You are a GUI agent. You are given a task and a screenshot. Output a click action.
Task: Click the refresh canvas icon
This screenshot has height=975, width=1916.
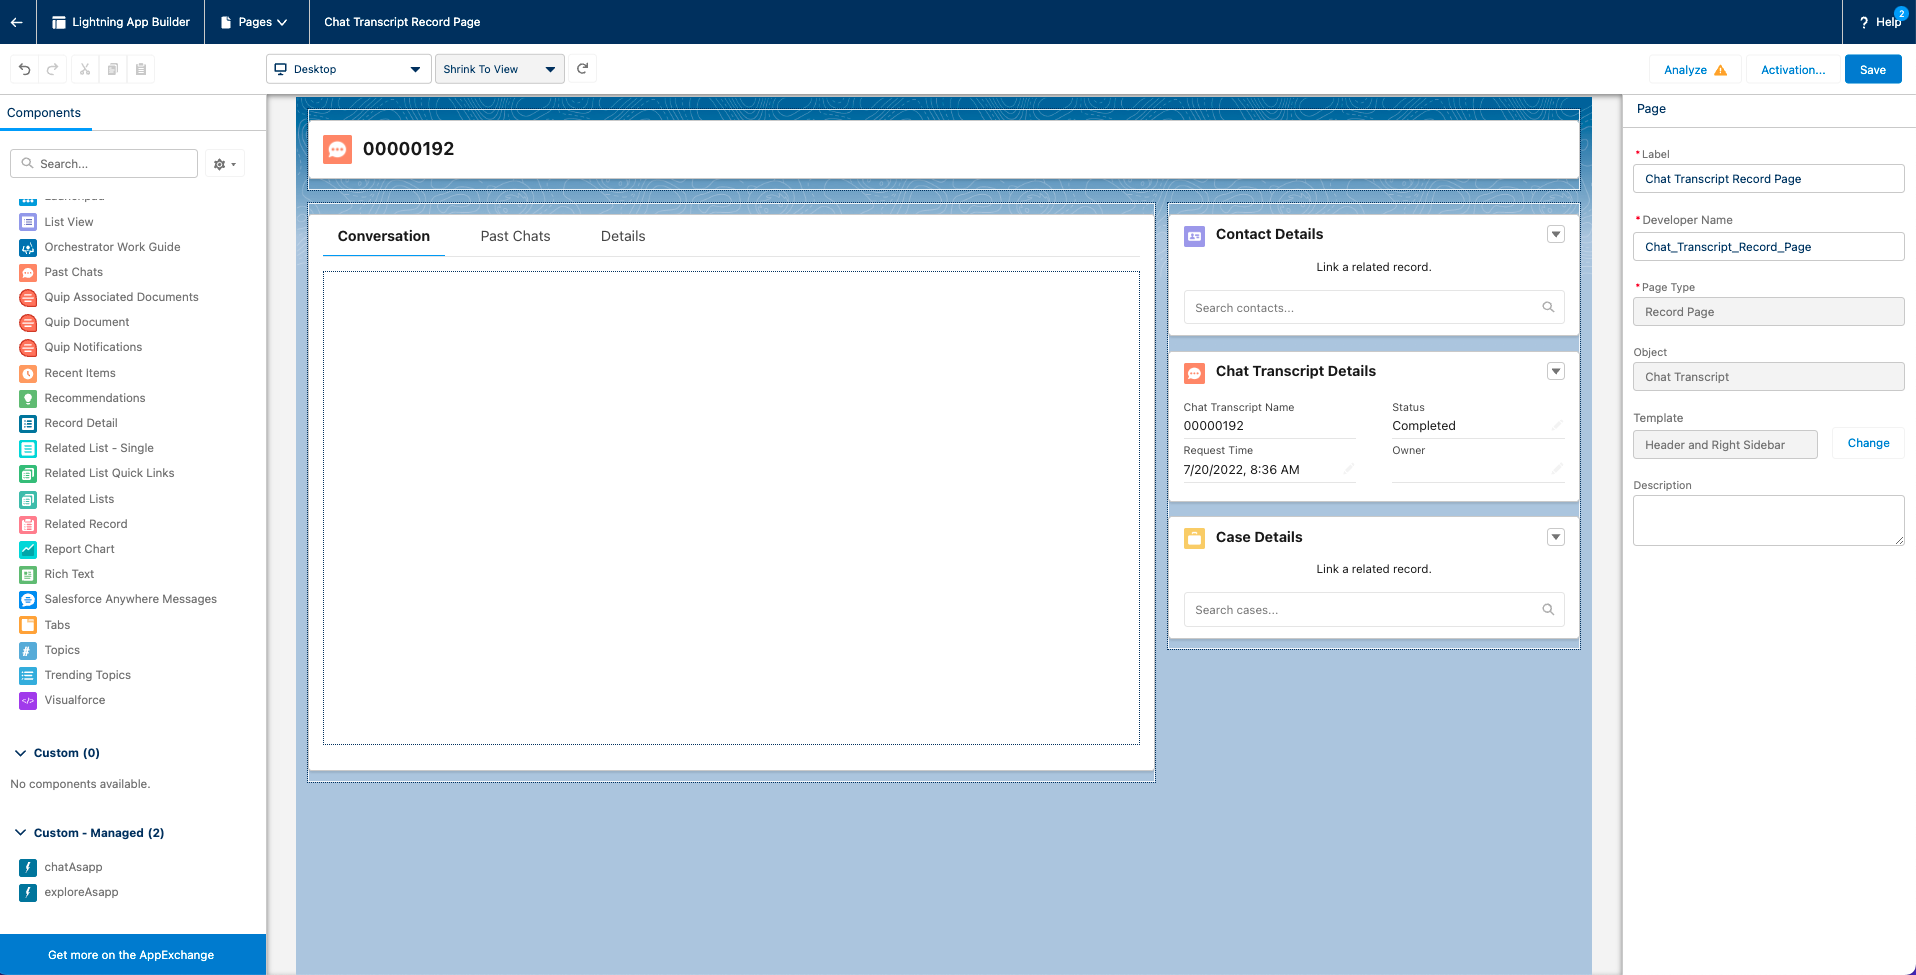[x=582, y=69]
